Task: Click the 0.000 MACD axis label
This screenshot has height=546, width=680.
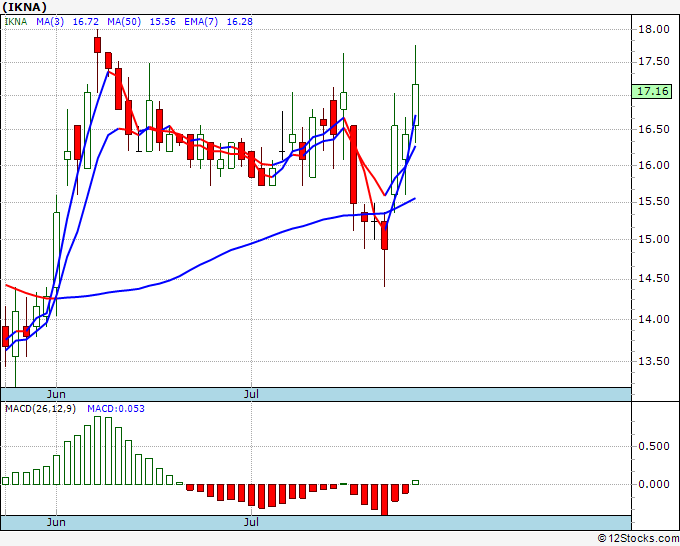Action: [x=654, y=484]
